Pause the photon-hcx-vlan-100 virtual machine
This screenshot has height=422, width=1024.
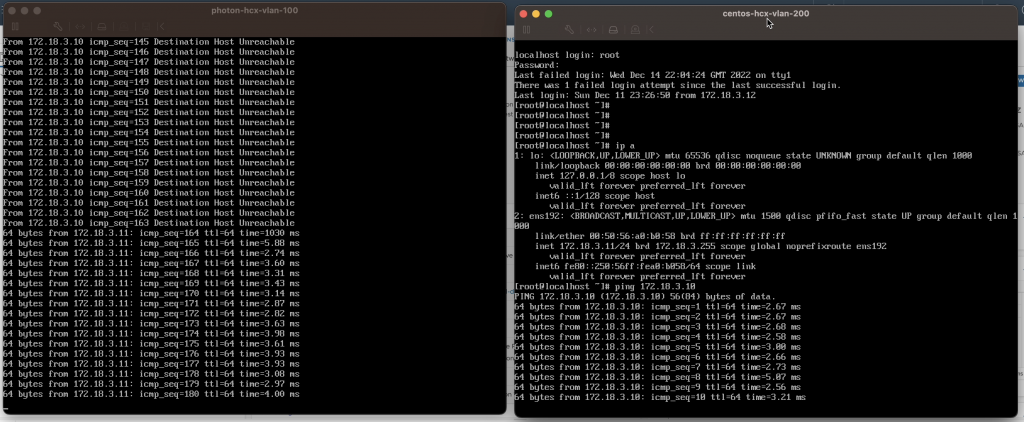point(15,26)
